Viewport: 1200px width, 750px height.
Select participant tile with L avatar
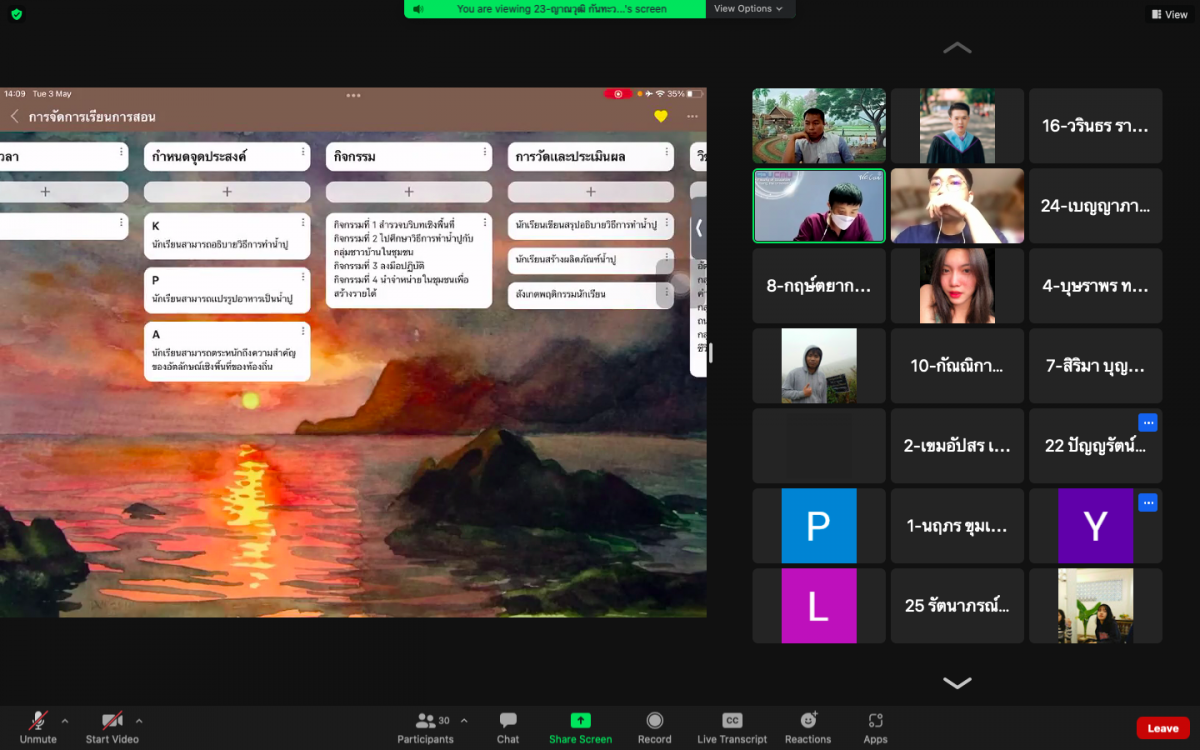[819, 606]
